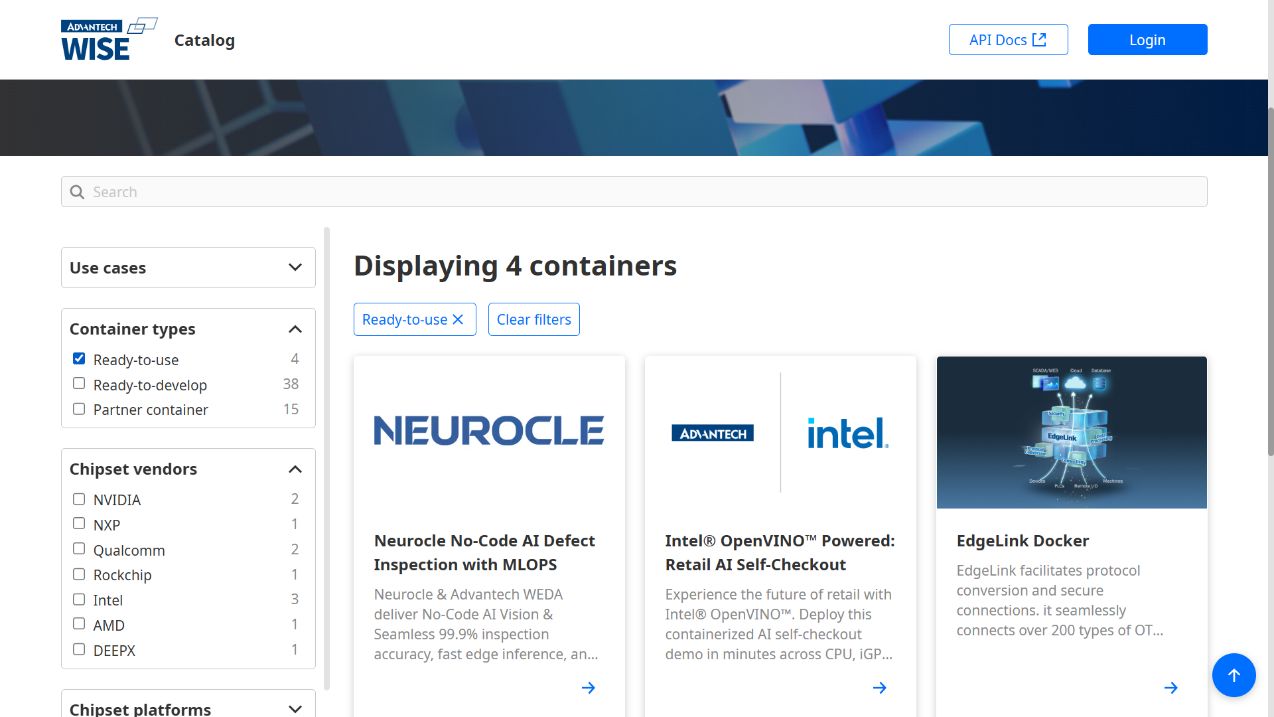The image size is (1274, 717).
Task: Enable the NXP chipset filter
Action: tap(79, 523)
